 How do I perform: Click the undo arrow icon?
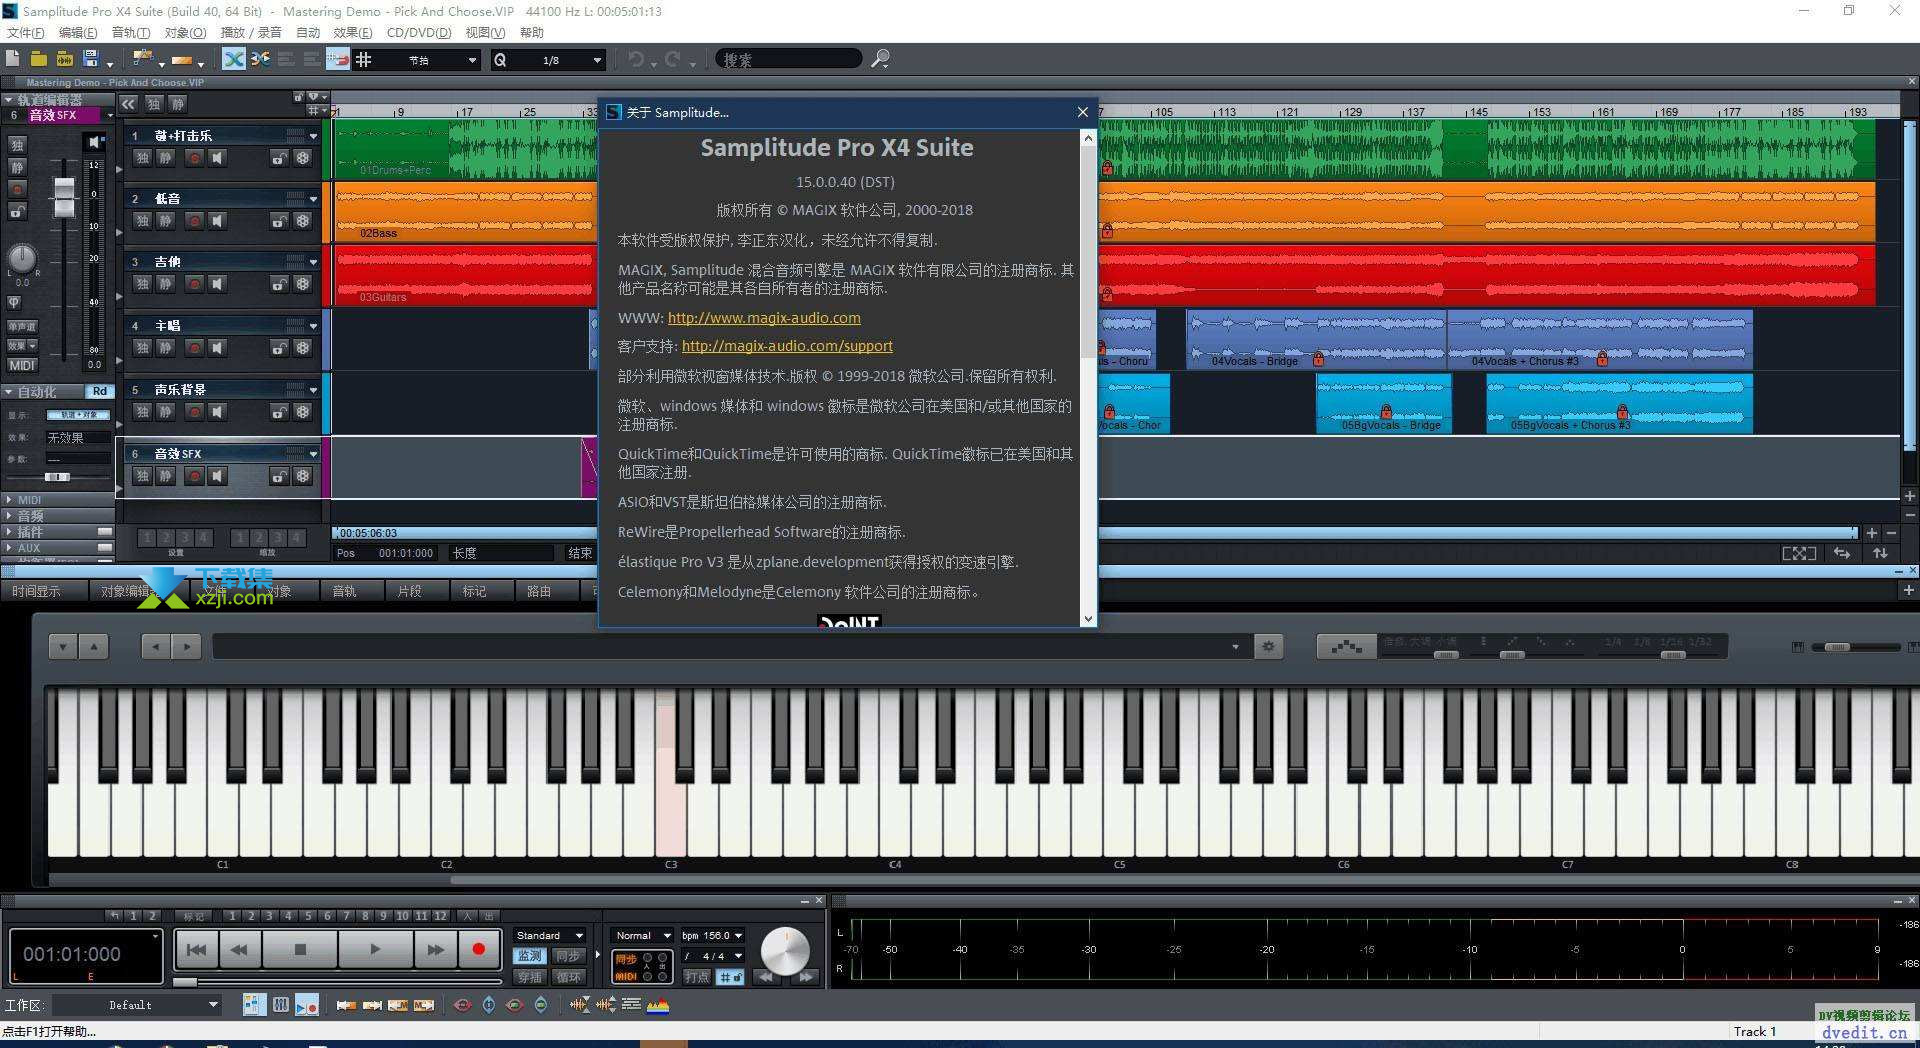(635, 59)
